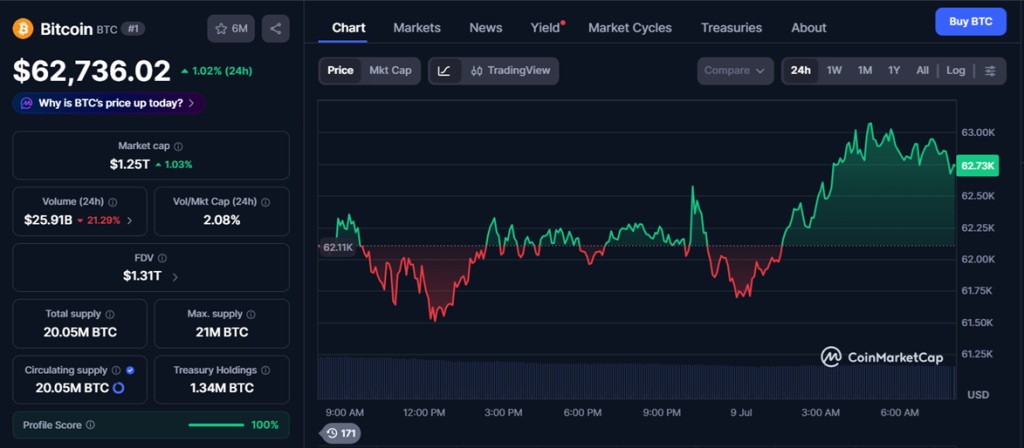The width and height of the screenshot is (1024, 448).
Task: Click the 12:00 PM axis label
Action: coord(424,413)
